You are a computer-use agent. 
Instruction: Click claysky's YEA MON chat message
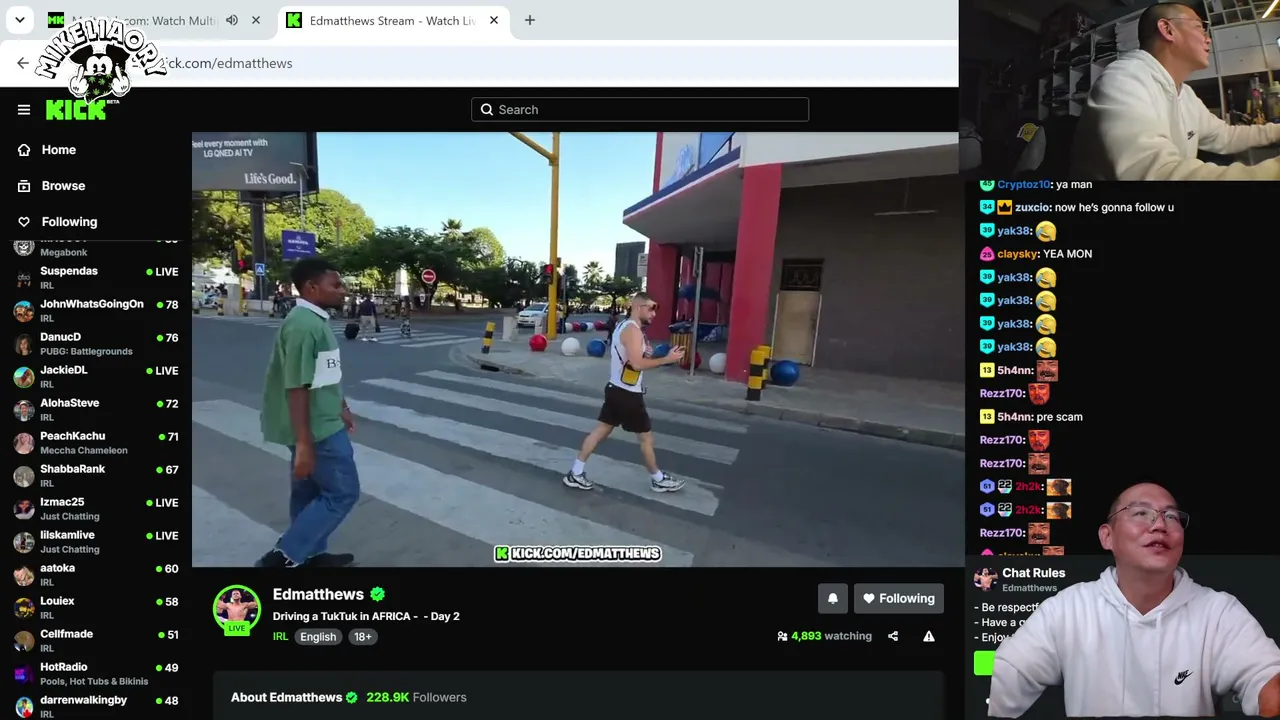[x=1035, y=254]
